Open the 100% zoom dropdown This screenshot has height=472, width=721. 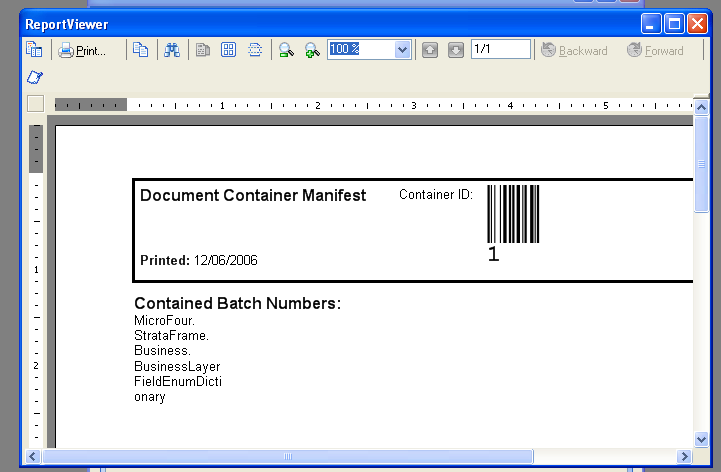[x=402, y=49]
